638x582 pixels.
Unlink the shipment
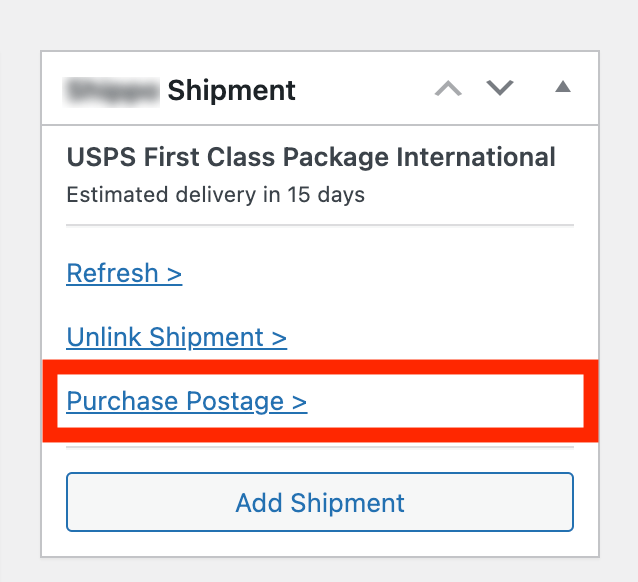click(176, 337)
